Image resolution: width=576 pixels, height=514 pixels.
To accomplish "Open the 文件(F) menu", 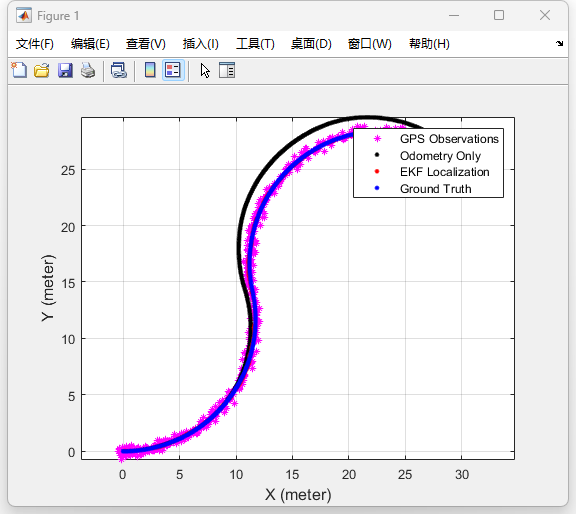I will 35,44.
